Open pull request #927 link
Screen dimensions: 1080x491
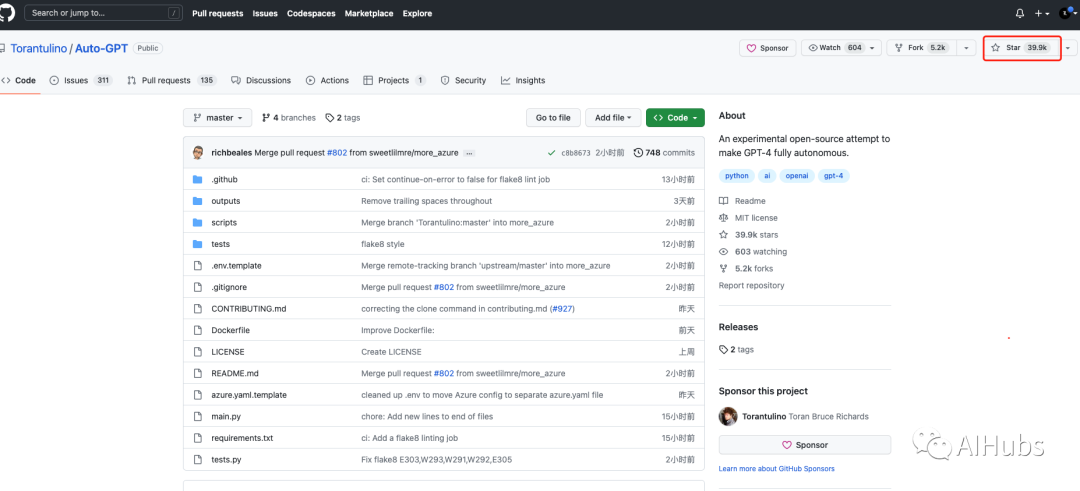point(562,309)
